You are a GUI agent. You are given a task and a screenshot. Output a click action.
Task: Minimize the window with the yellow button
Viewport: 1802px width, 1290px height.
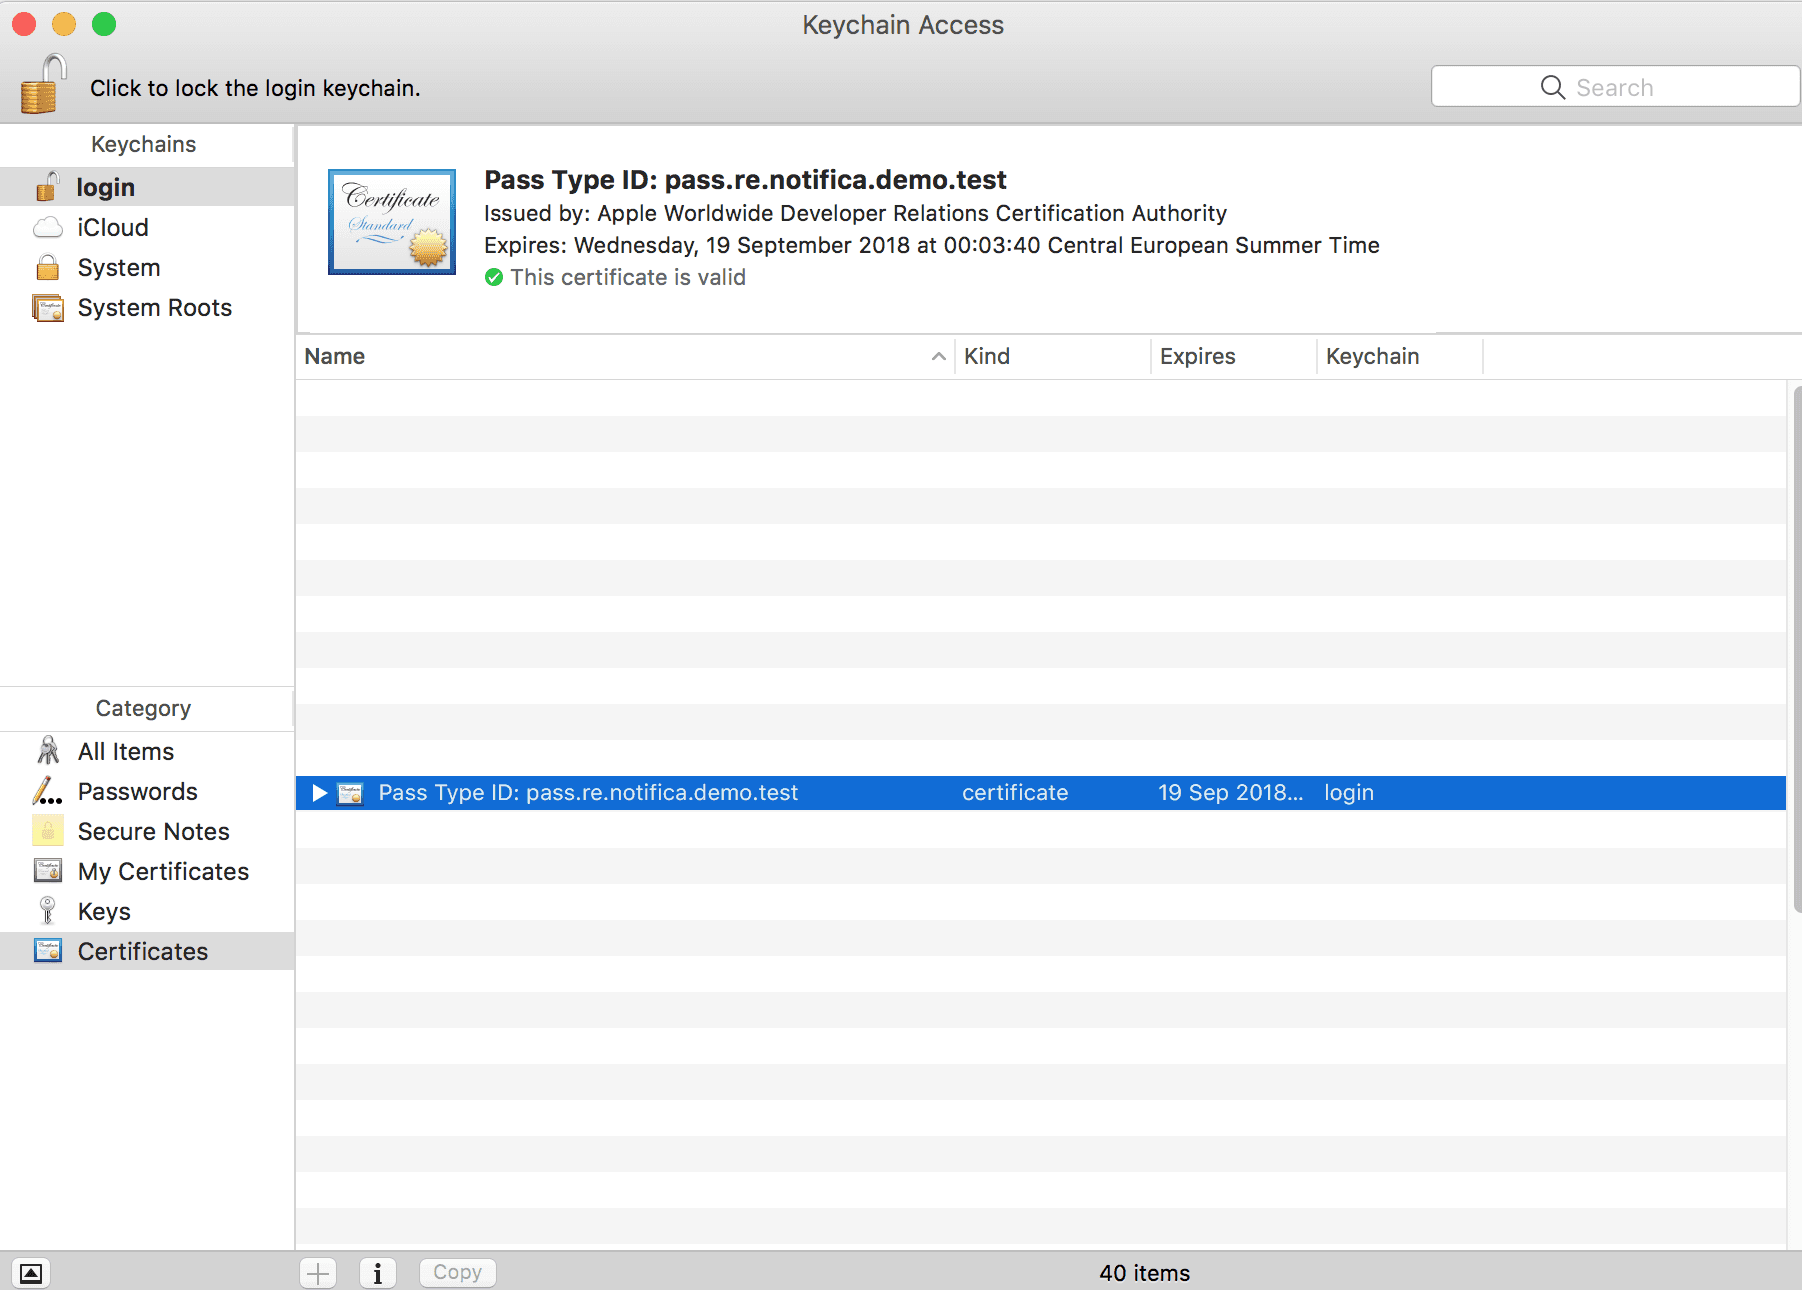64,24
